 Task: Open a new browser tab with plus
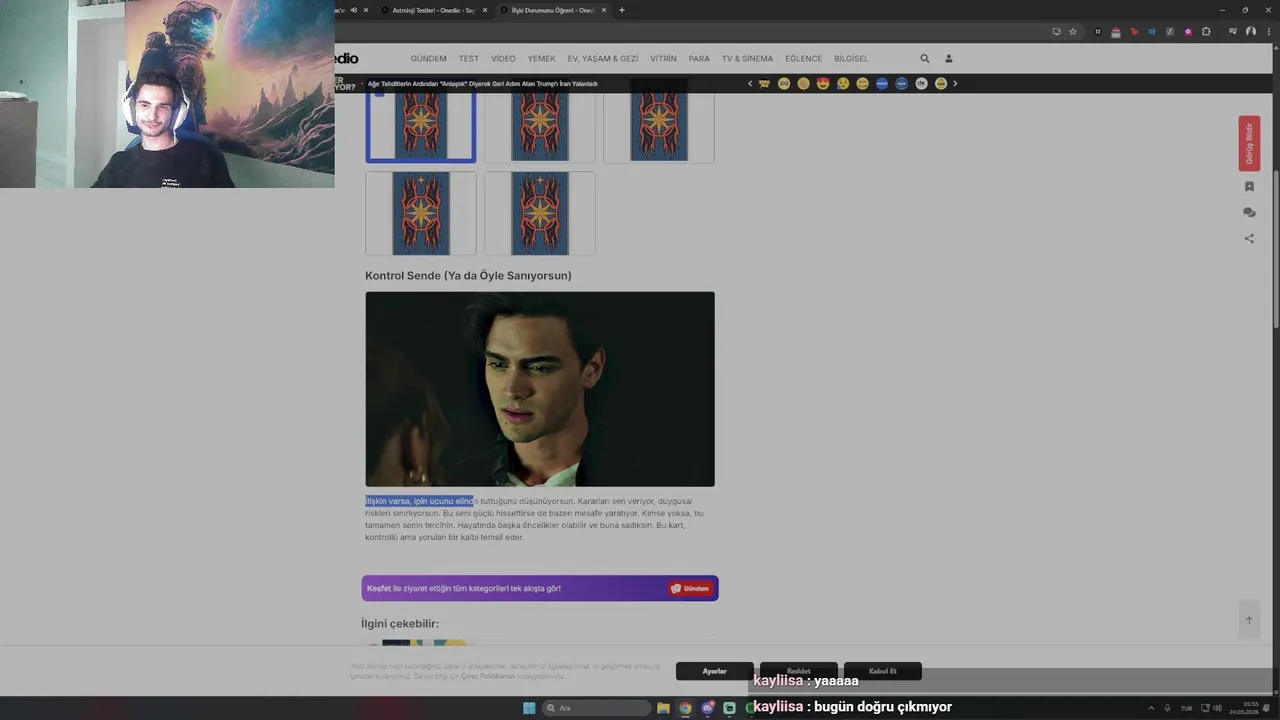tap(622, 10)
